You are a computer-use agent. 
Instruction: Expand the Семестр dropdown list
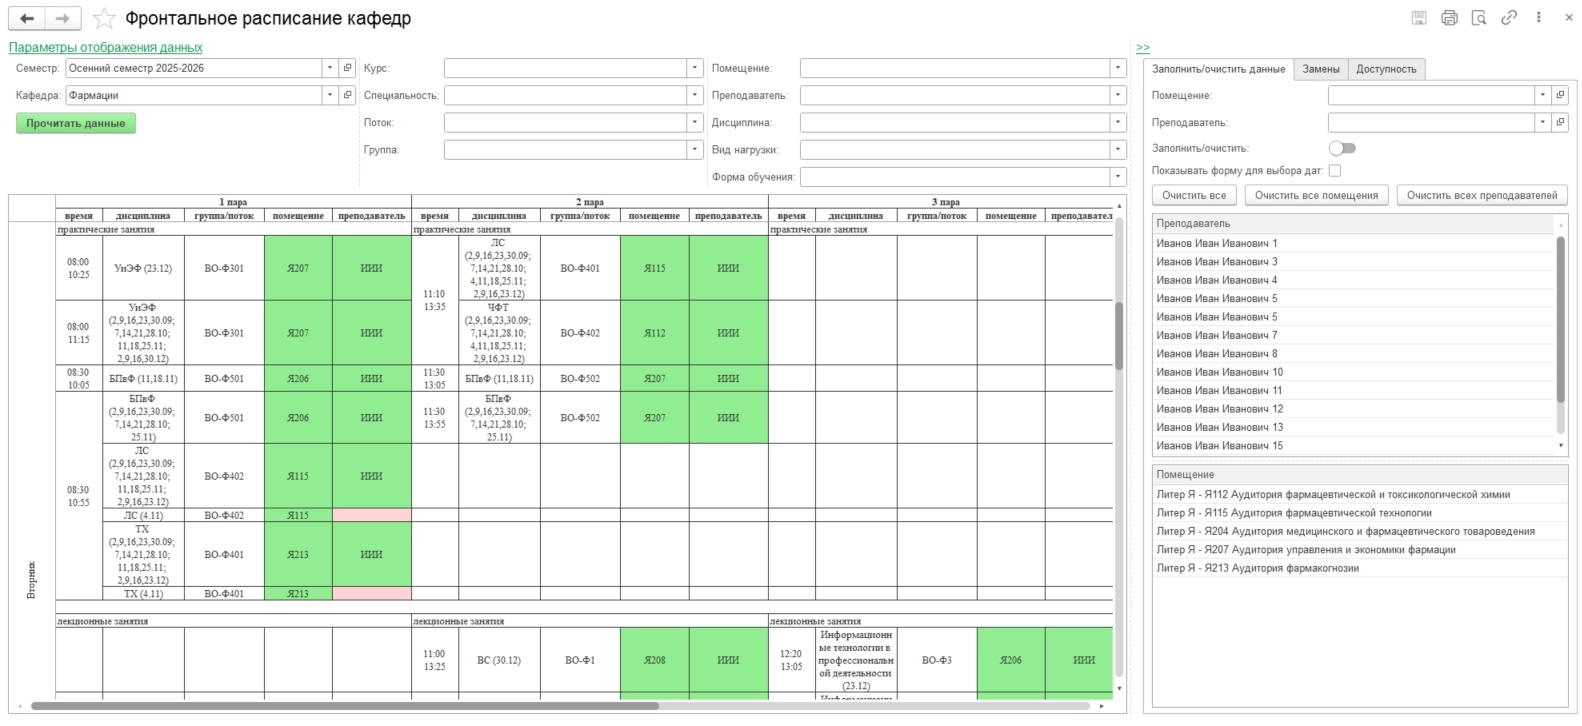[330, 68]
